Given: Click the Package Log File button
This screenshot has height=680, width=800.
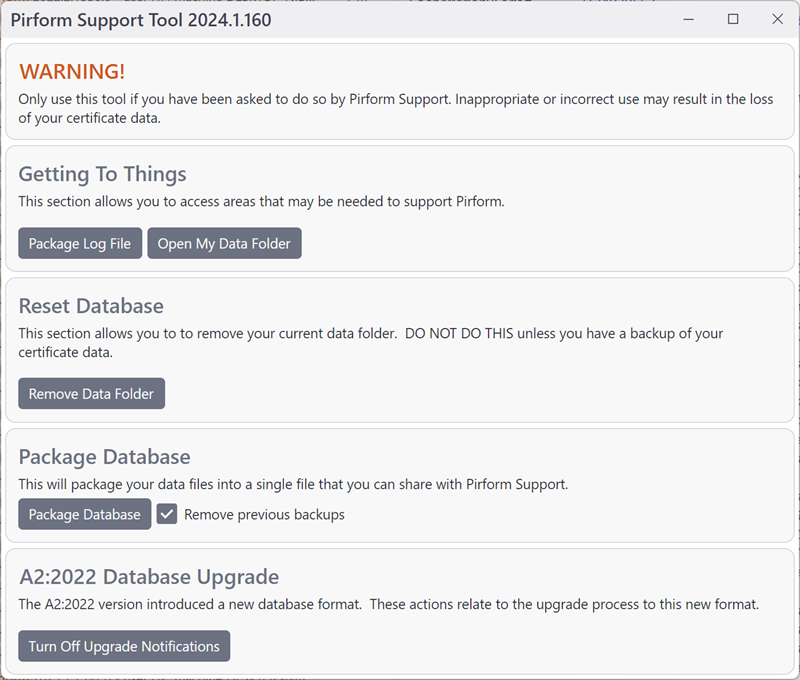Looking at the screenshot, I should pyautogui.click(x=80, y=244).
